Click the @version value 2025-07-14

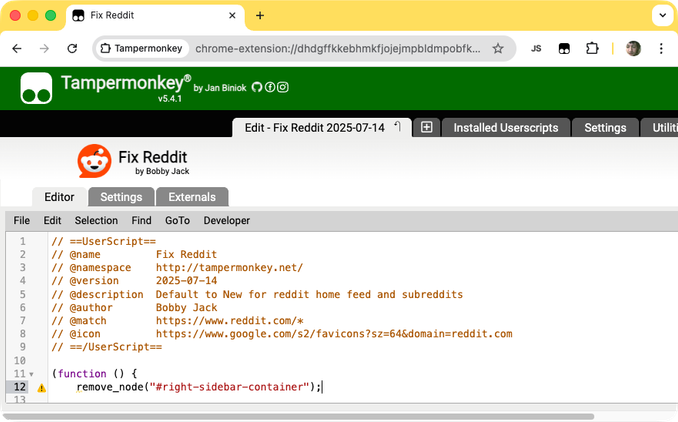pyautogui.click(x=186, y=281)
